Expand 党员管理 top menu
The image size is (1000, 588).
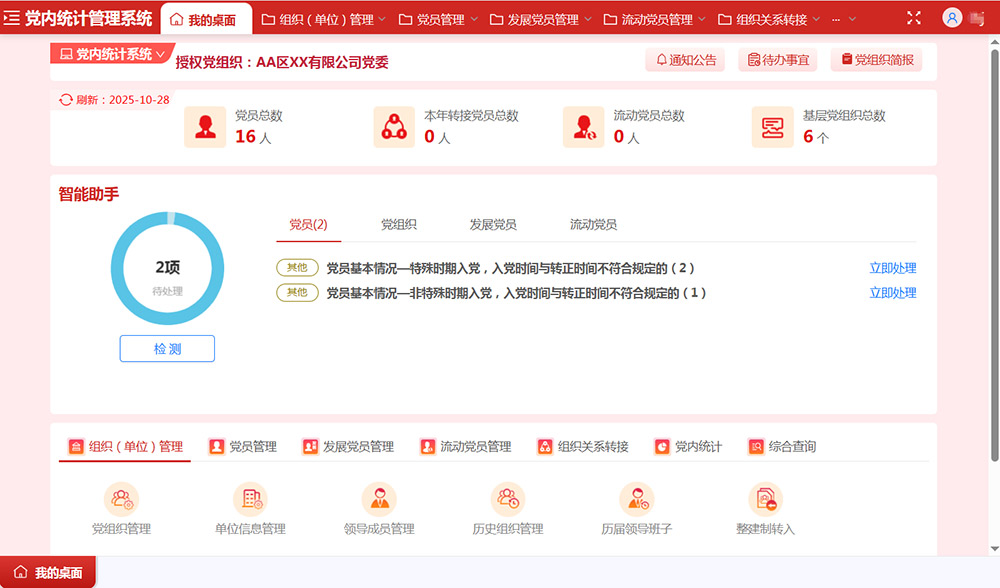pos(438,20)
